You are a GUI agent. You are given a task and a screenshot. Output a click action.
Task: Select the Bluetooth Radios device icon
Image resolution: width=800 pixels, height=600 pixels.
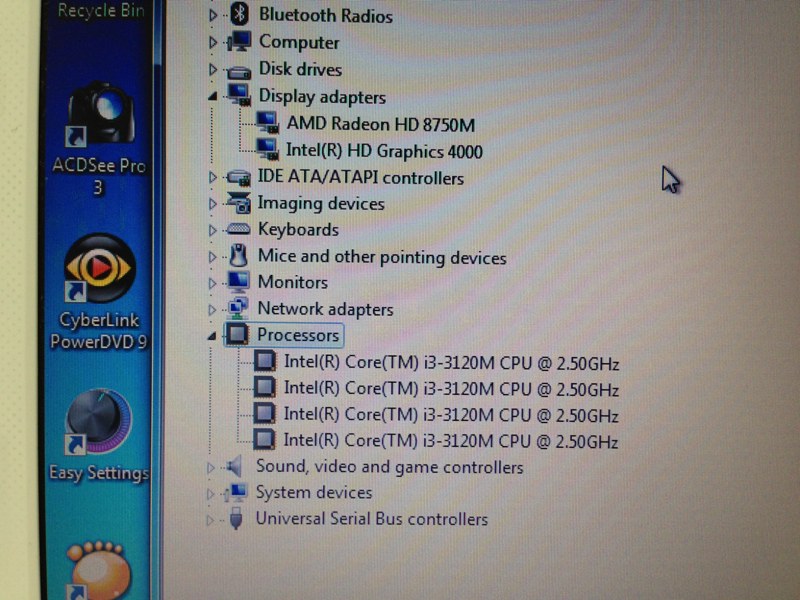click(241, 15)
